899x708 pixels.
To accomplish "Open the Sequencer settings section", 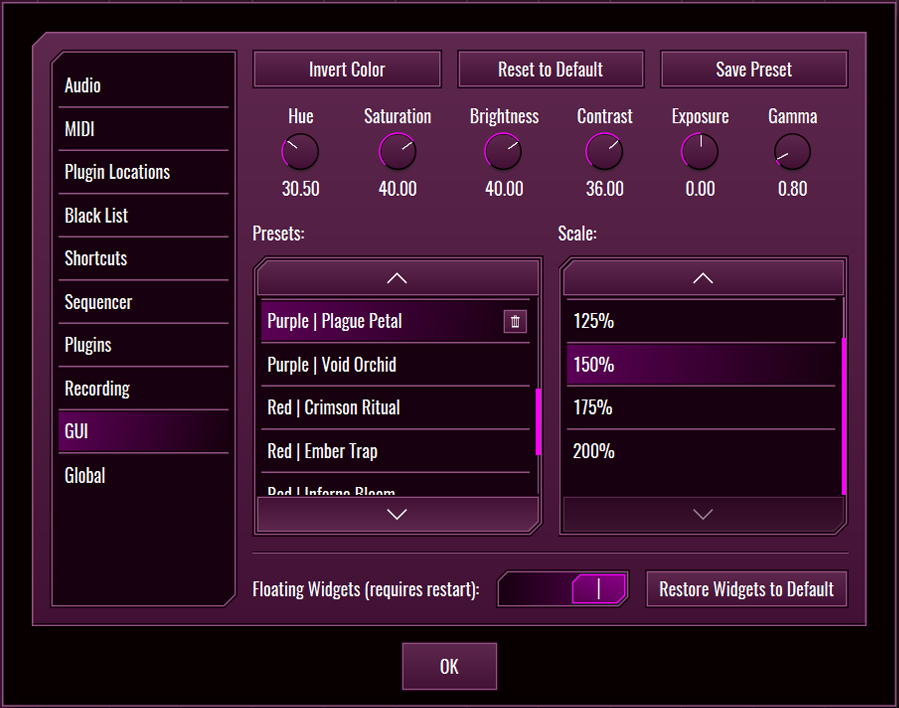I will point(143,302).
